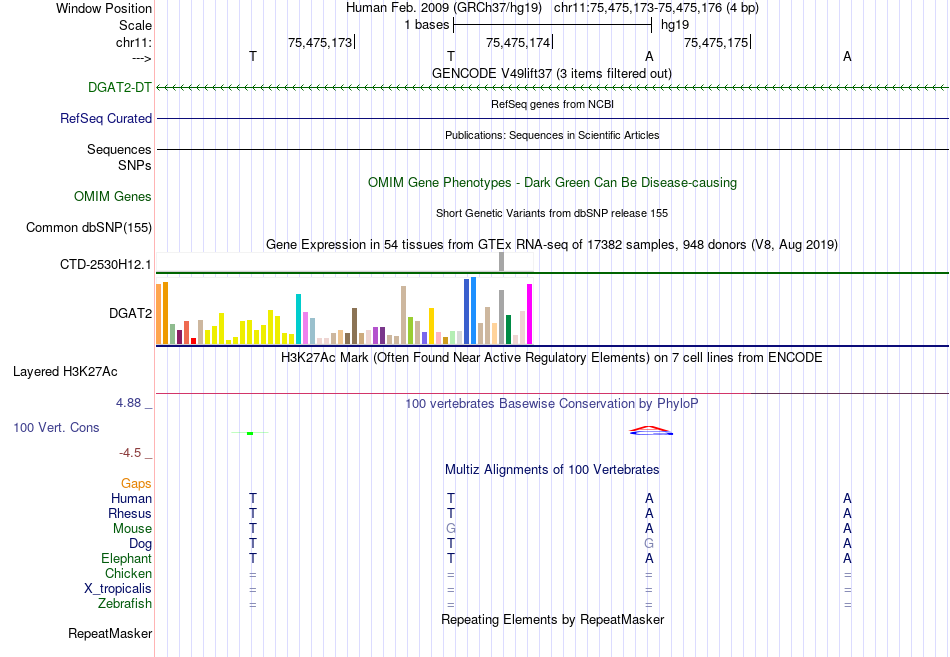Click the Window Position label
Screen dimensions: 950x657
coord(104,8)
